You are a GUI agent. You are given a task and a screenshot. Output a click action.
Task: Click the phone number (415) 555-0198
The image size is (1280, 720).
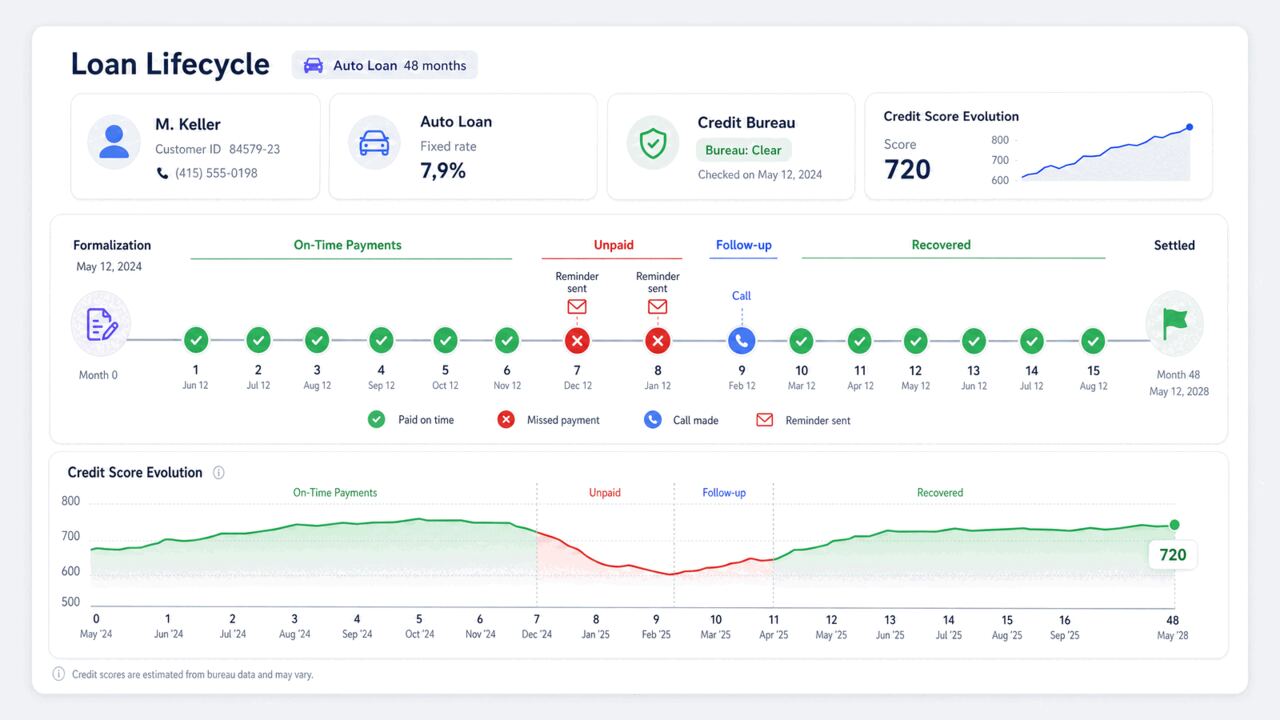[x=216, y=173]
